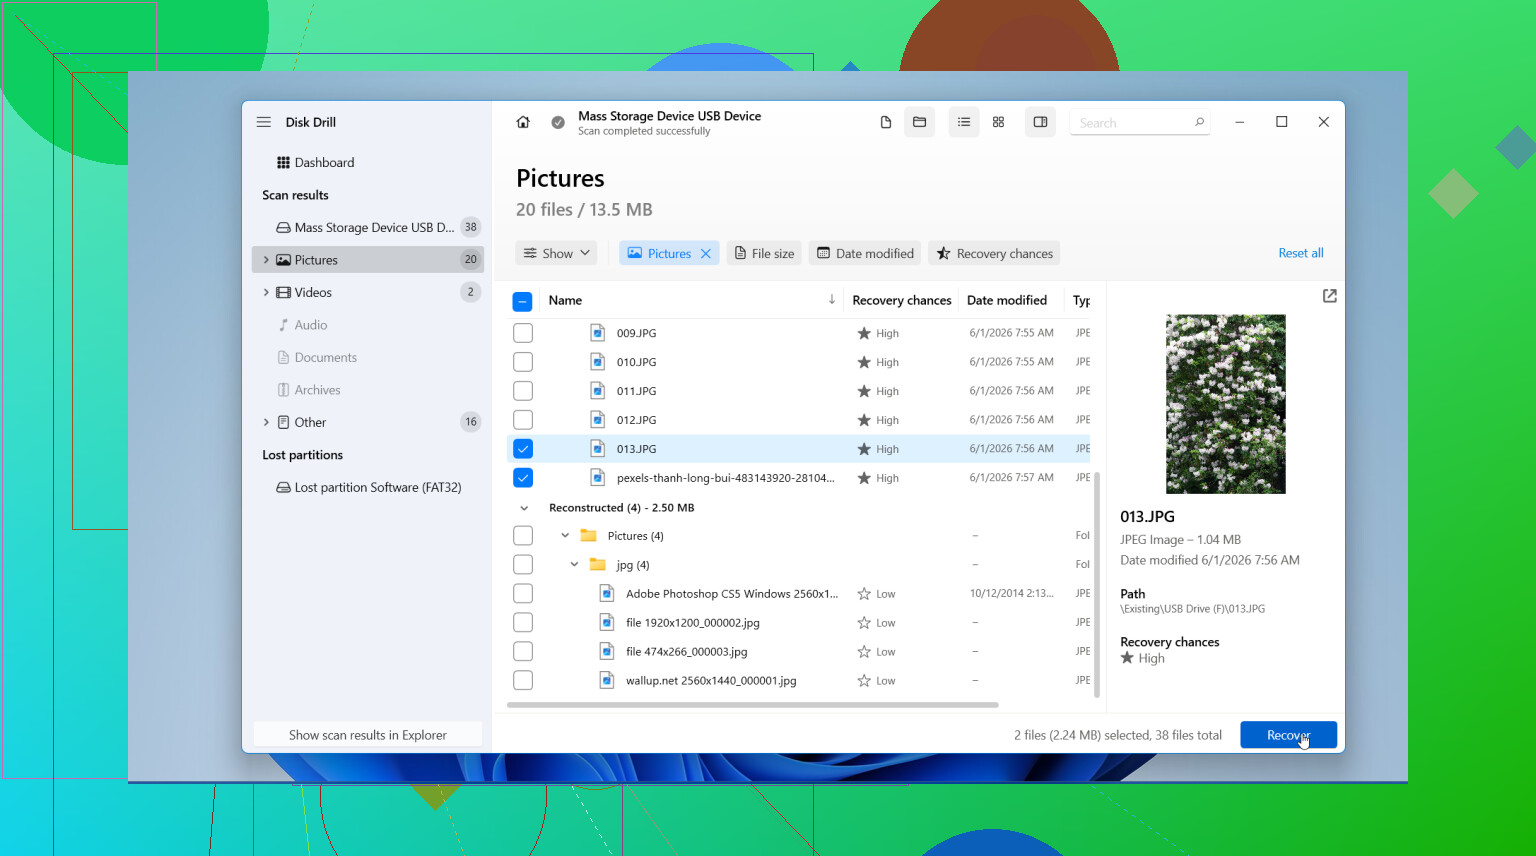Click the scan completed checkmark icon
The height and width of the screenshot is (856, 1536).
(558, 122)
